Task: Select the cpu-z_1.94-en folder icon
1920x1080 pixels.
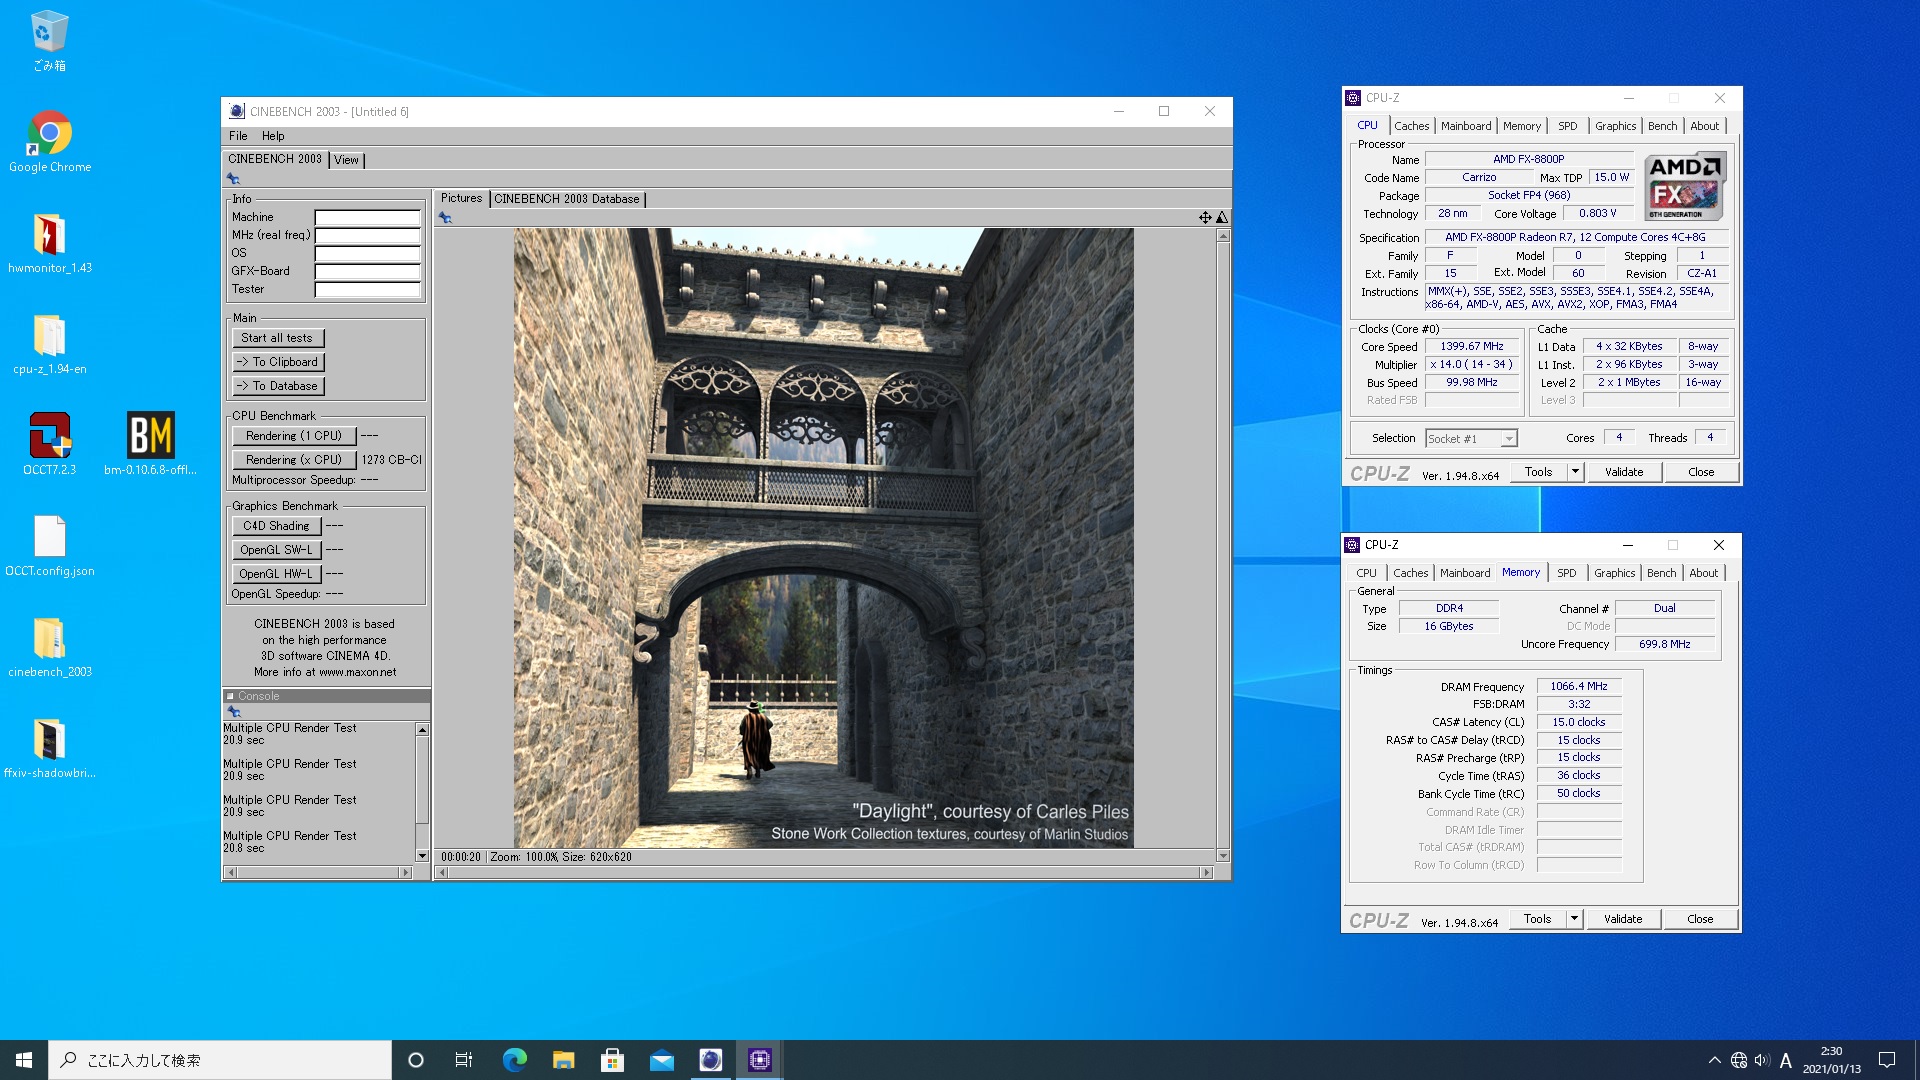Action: pos(49,344)
